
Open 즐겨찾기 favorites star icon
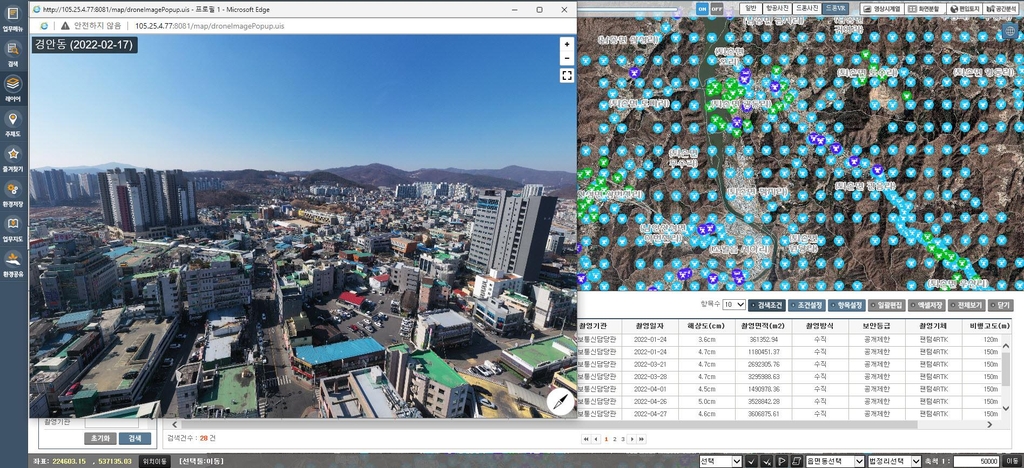pos(13,157)
